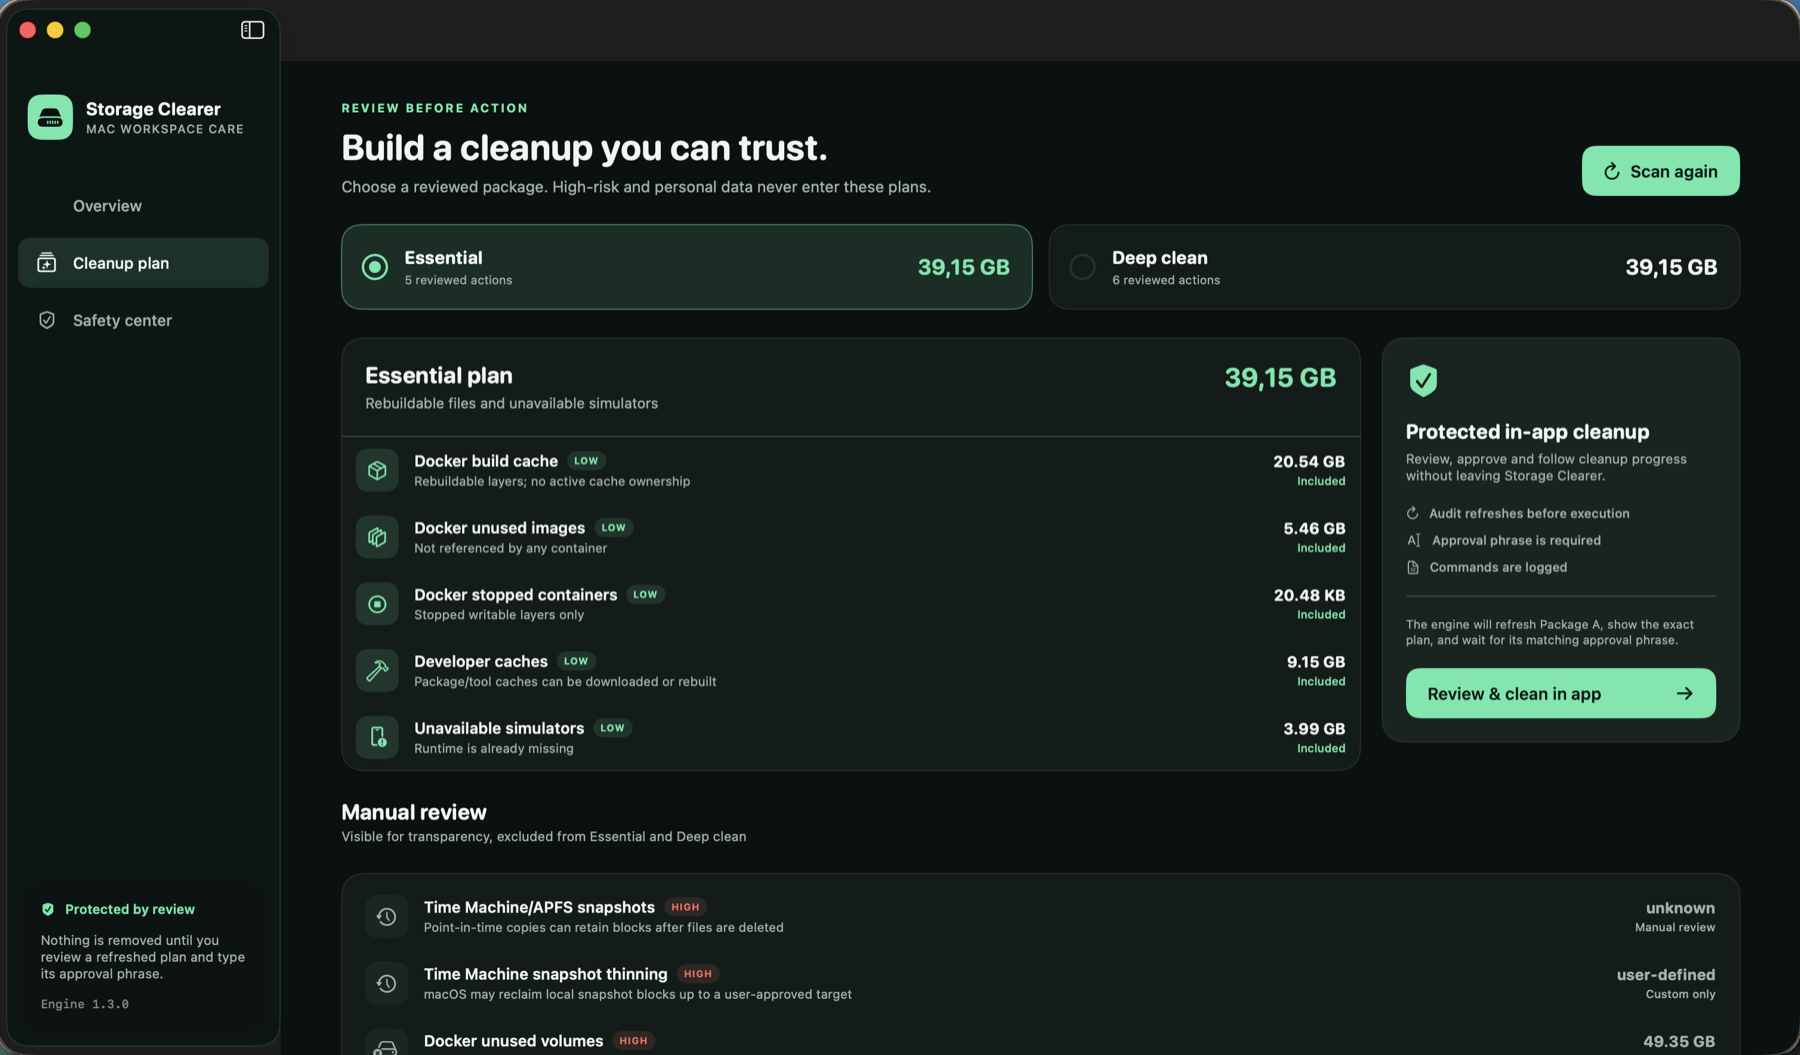This screenshot has height=1055, width=1800.
Task: Click the Time Machine/APFS snapshots title
Action: (x=539, y=908)
